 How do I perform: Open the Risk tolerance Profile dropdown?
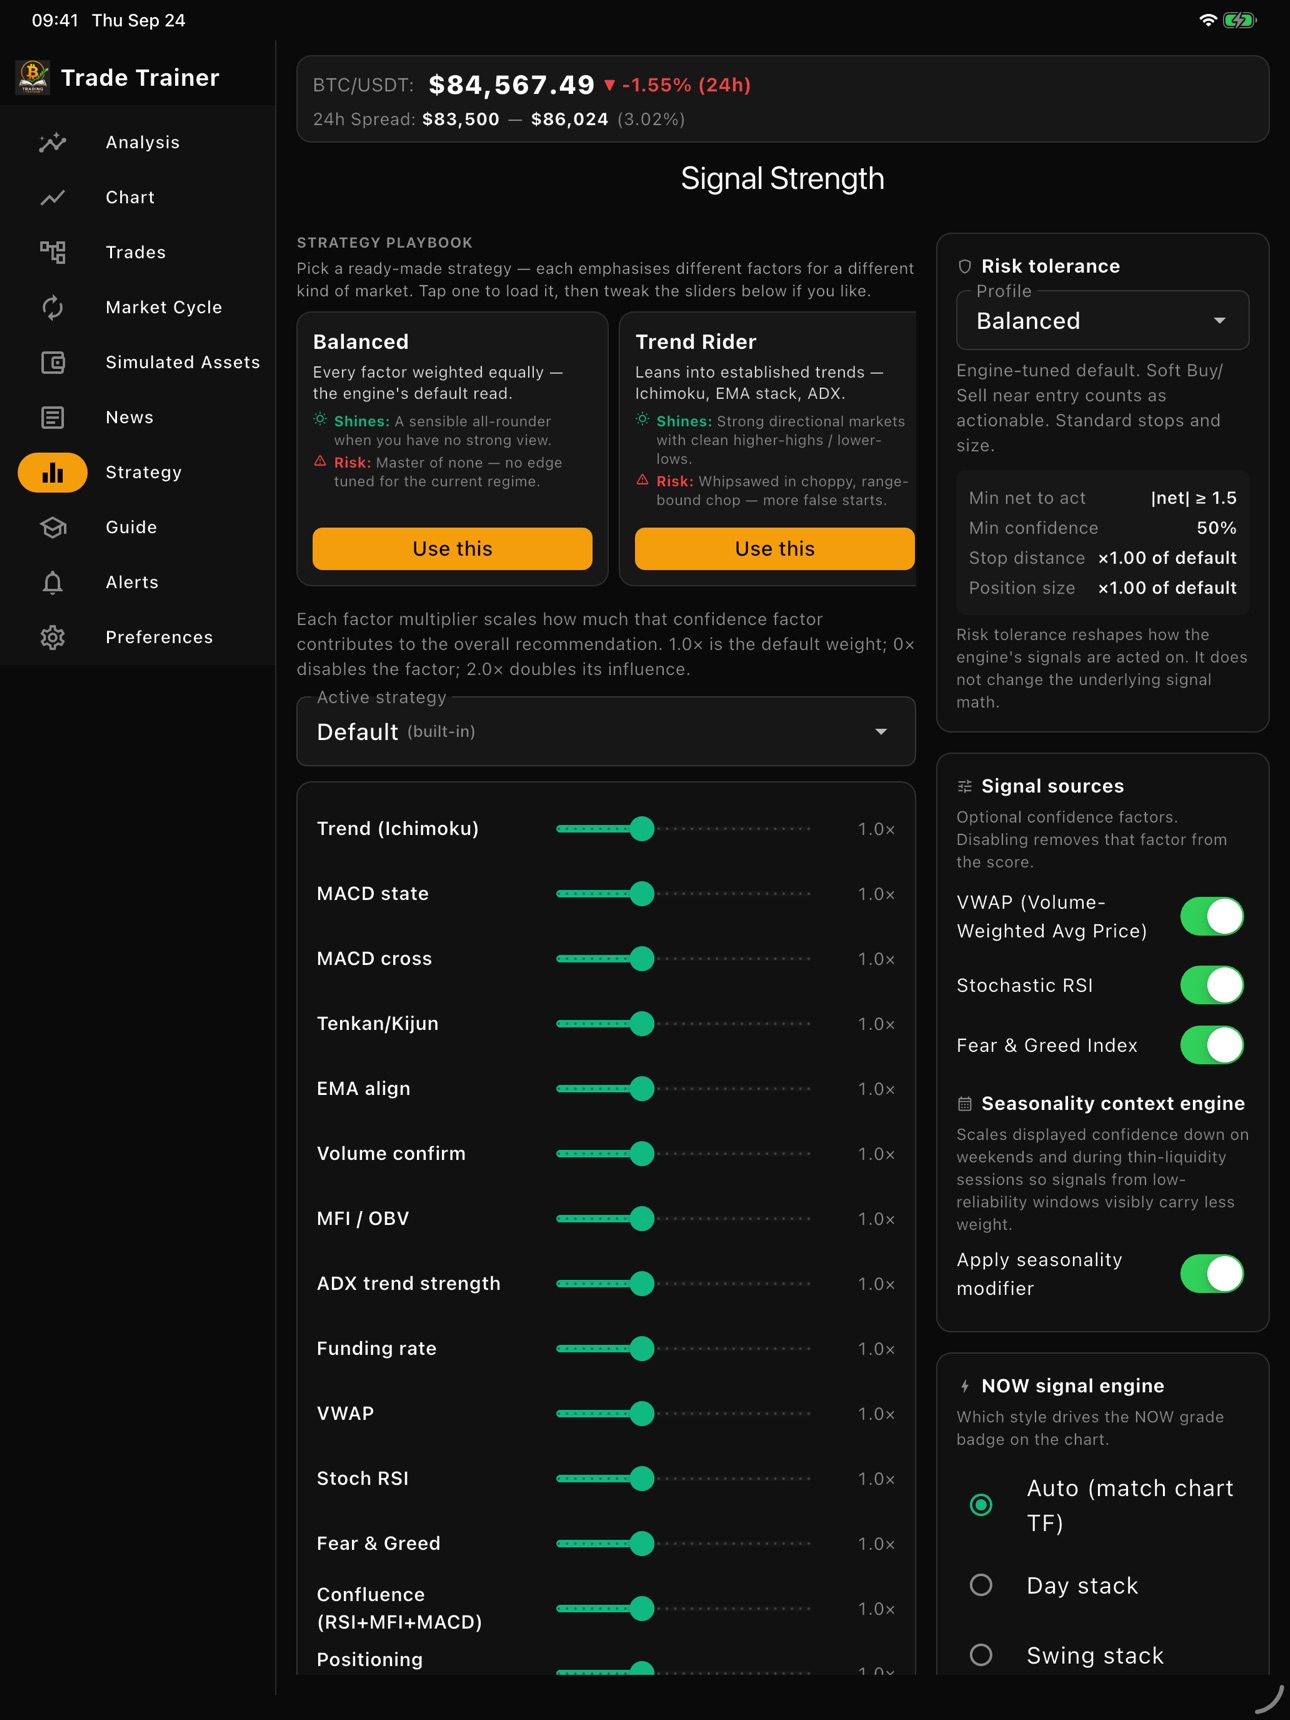tap(1102, 321)
